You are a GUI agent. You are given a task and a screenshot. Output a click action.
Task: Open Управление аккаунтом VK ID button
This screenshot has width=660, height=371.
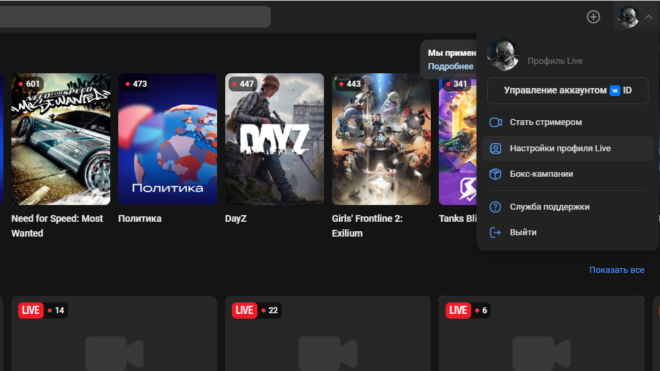click(x=567, y=91)
